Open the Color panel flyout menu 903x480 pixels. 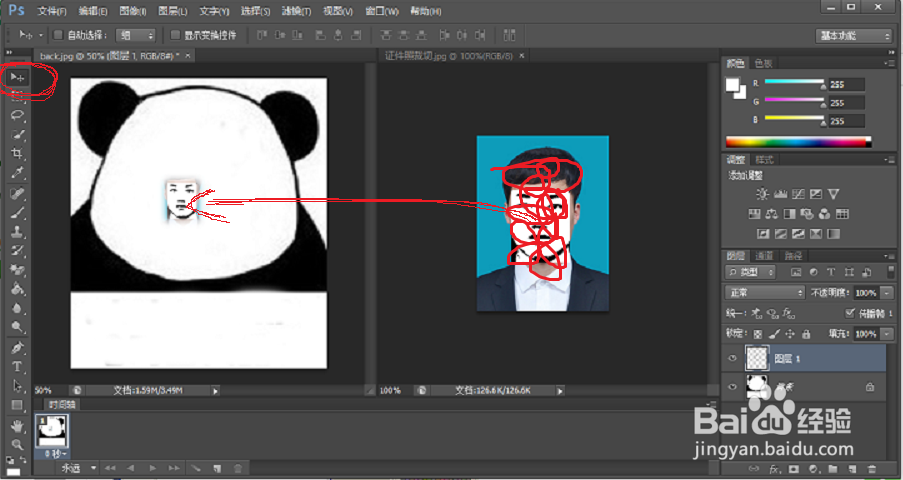point(889,63)
